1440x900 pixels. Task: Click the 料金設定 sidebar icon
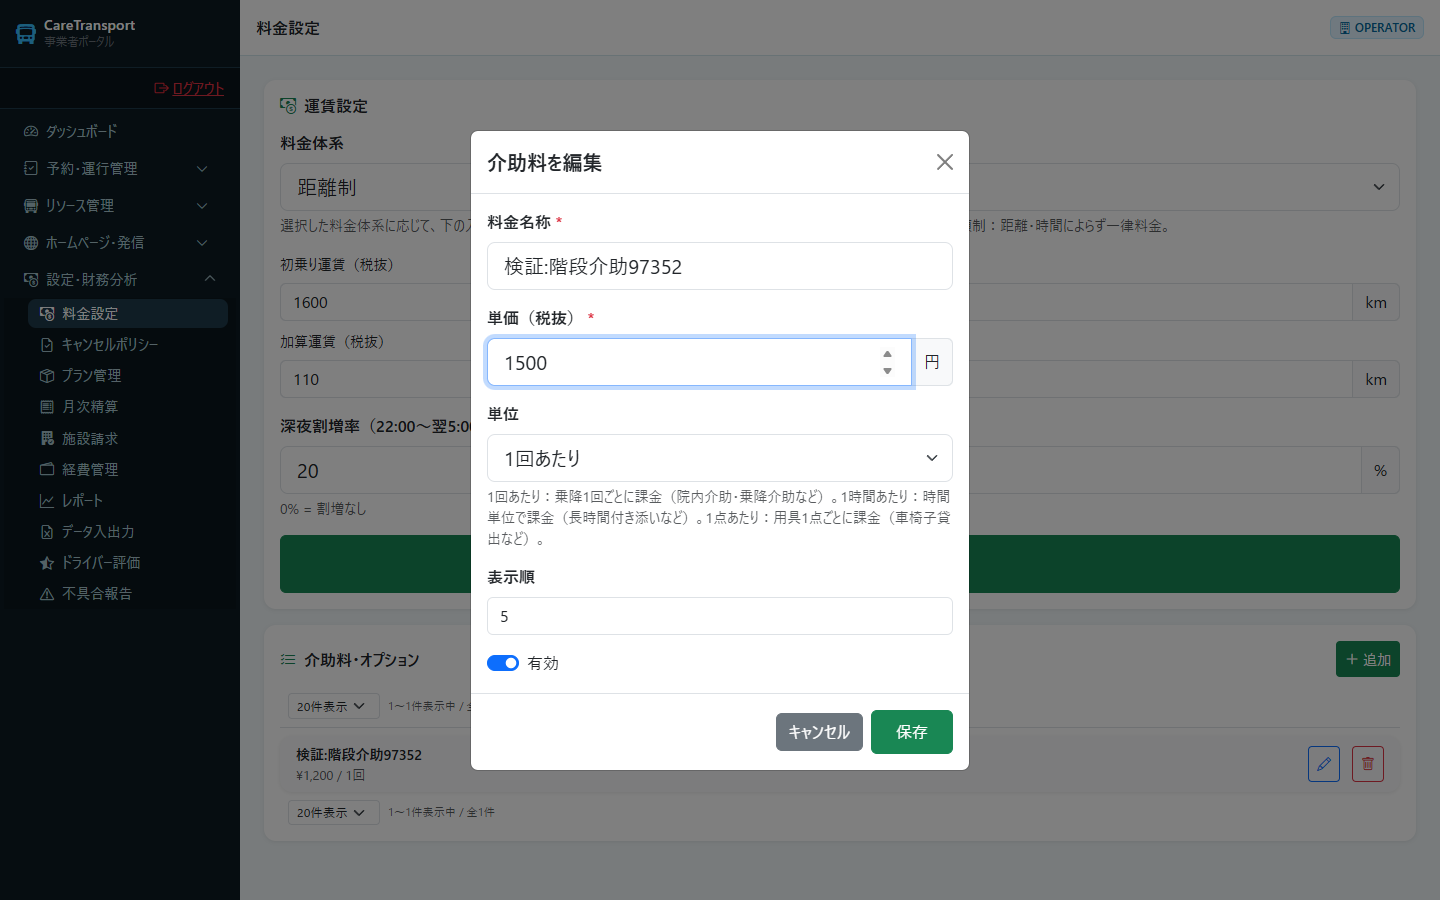[x=47, y=313]
